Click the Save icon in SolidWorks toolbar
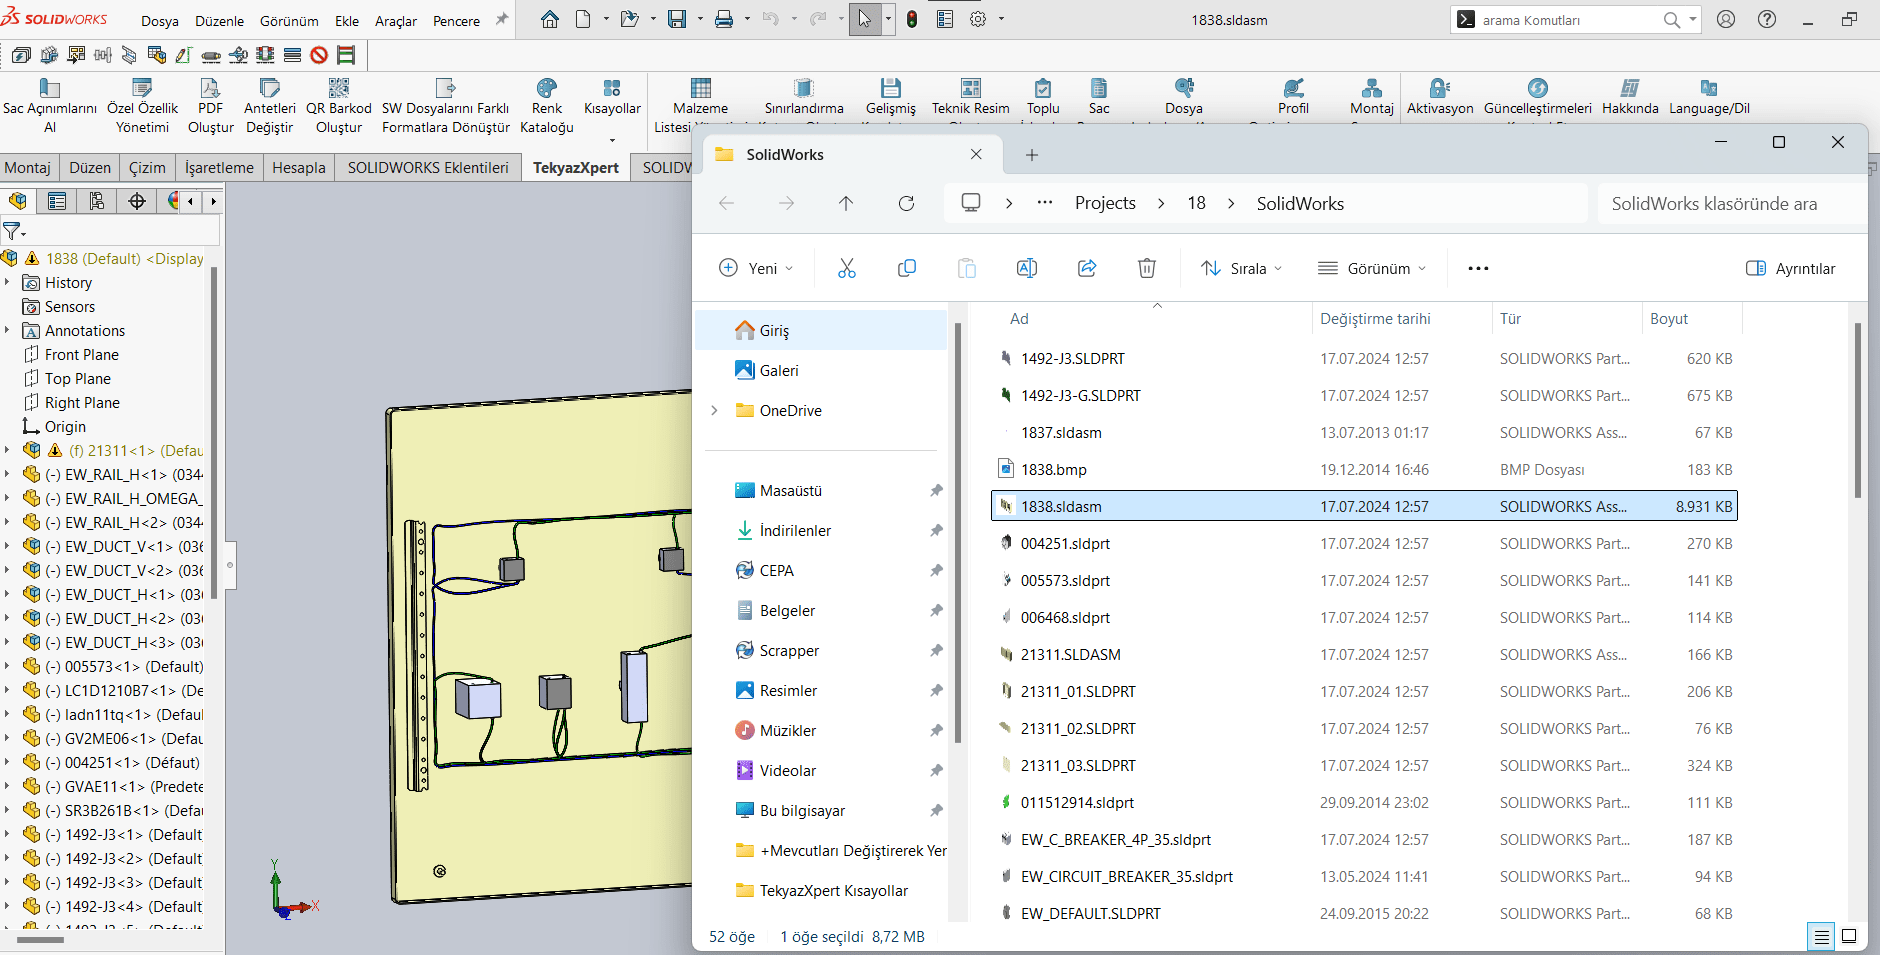The height and width of the screenshot is (955, 1880). 677,19
